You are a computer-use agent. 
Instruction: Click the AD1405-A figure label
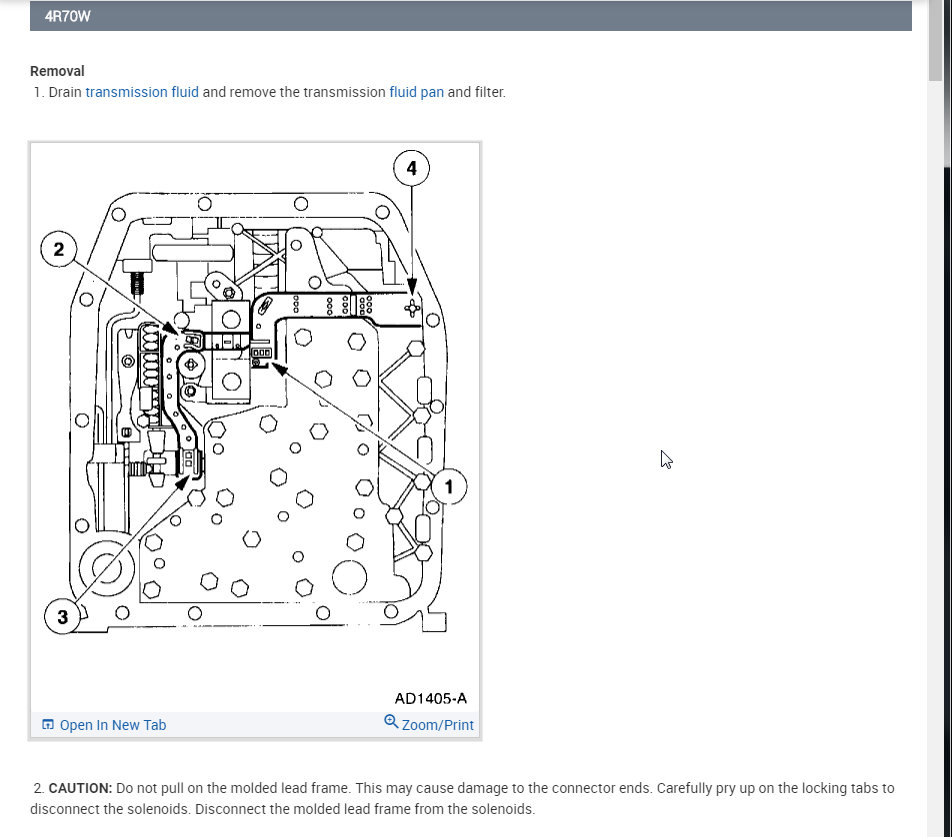430,699
